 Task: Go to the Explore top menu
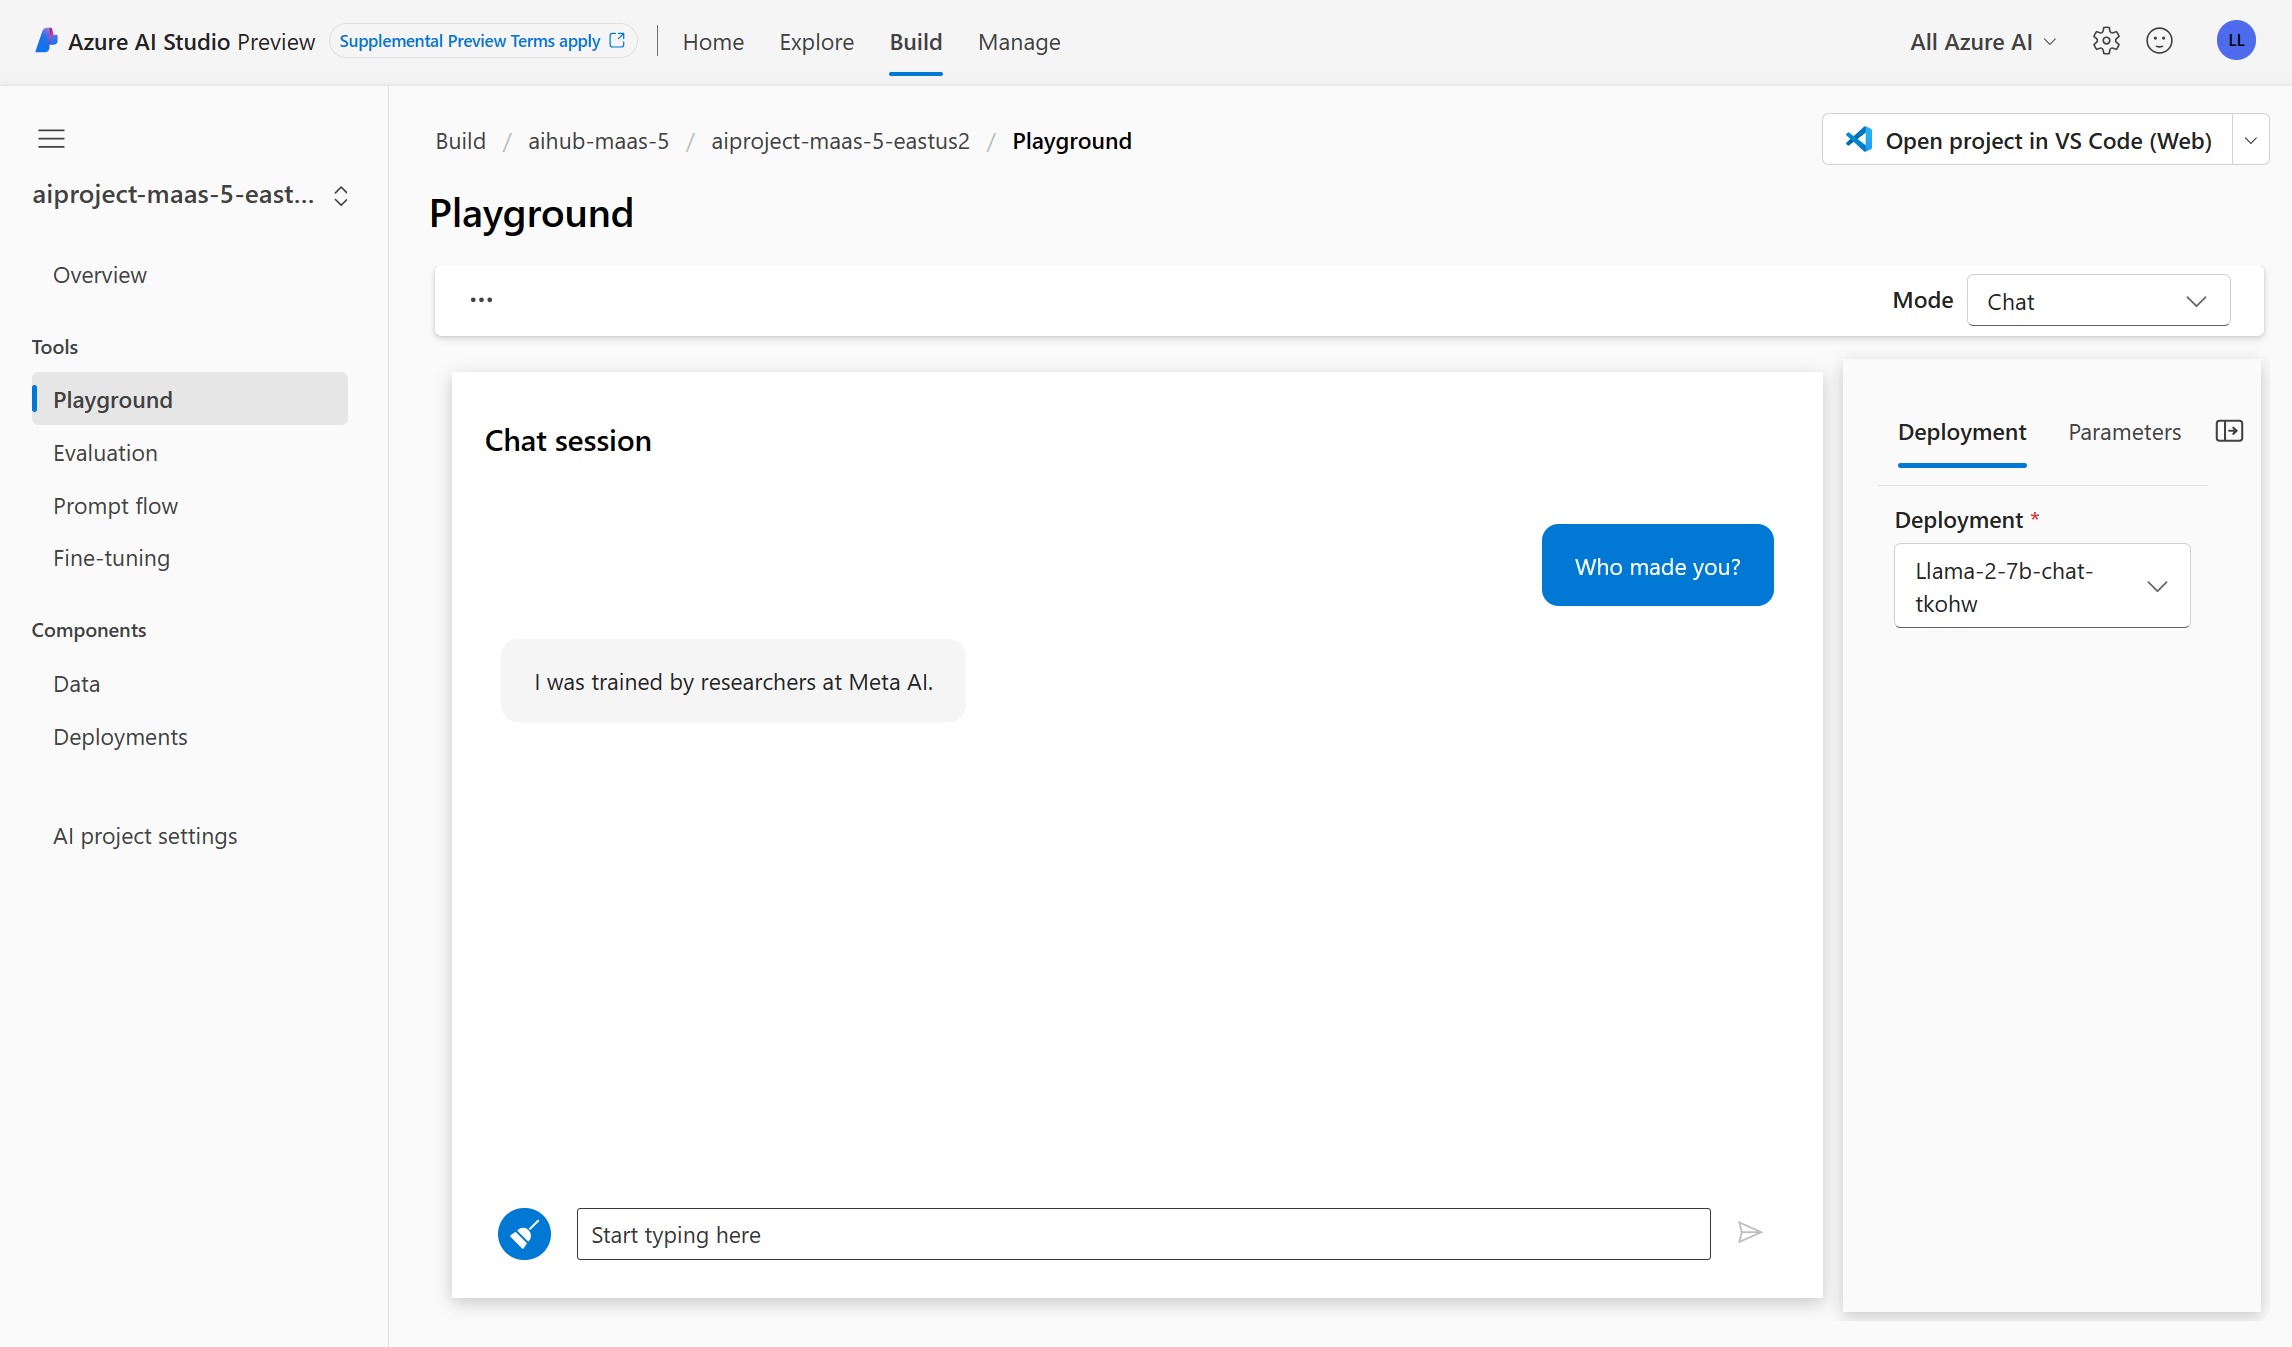[x=816, y=42]
